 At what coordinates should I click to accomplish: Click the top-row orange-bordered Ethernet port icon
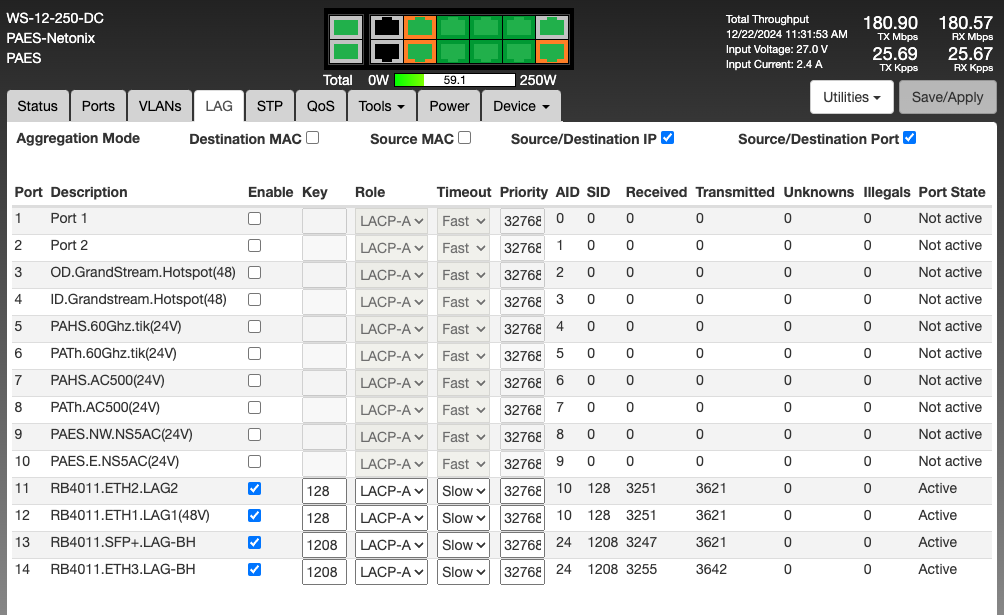point(419,27)
